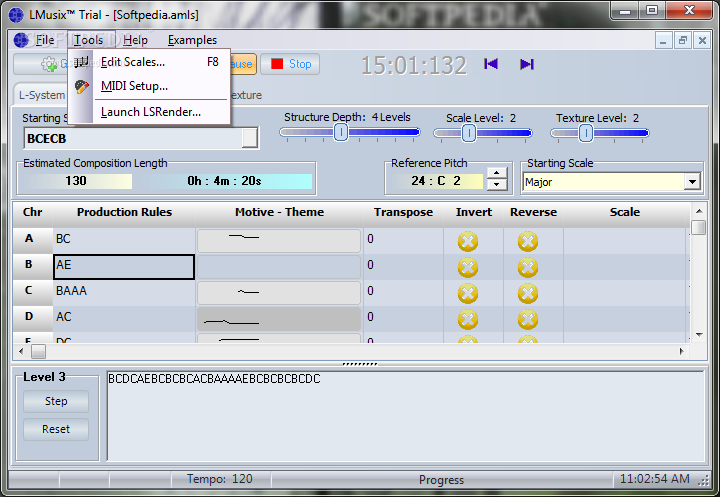Screen dimensions: 720x497
Task: Restore the inner document window
Action: (683, 41)
